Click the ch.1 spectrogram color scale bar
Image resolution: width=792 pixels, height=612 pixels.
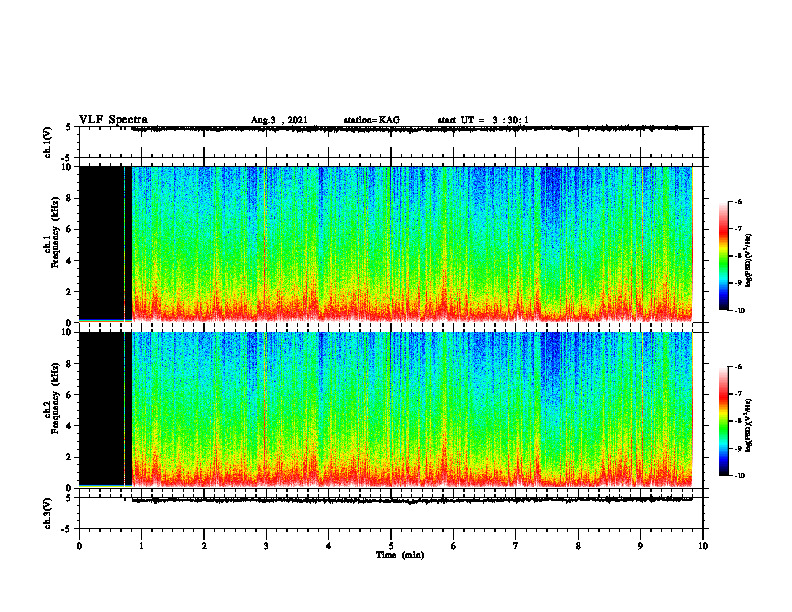click(x=724, y=256)
